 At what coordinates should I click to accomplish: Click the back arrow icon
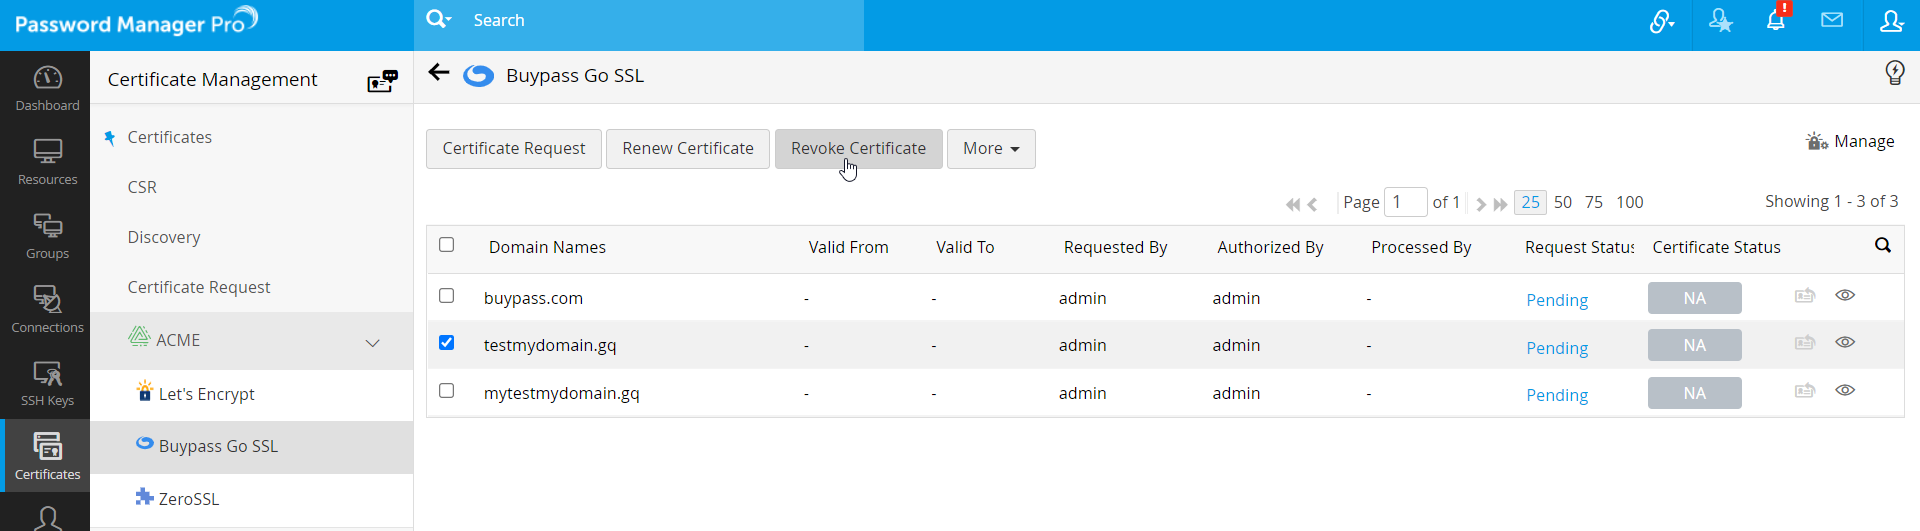(x=438, y=72)
